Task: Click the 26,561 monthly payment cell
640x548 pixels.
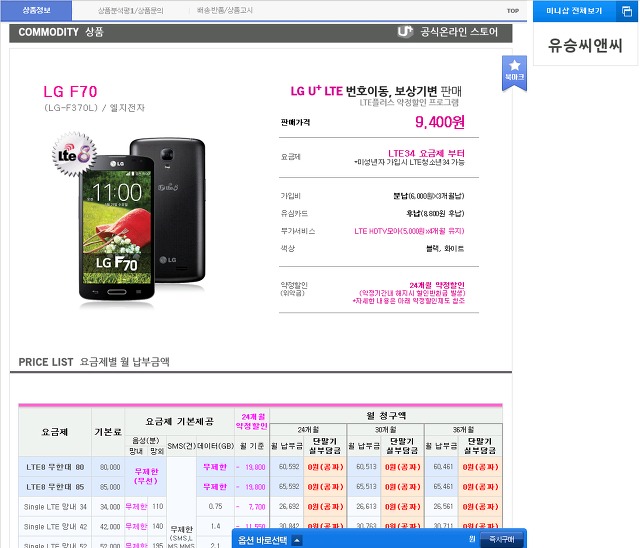Action: [x=443, y=506]
